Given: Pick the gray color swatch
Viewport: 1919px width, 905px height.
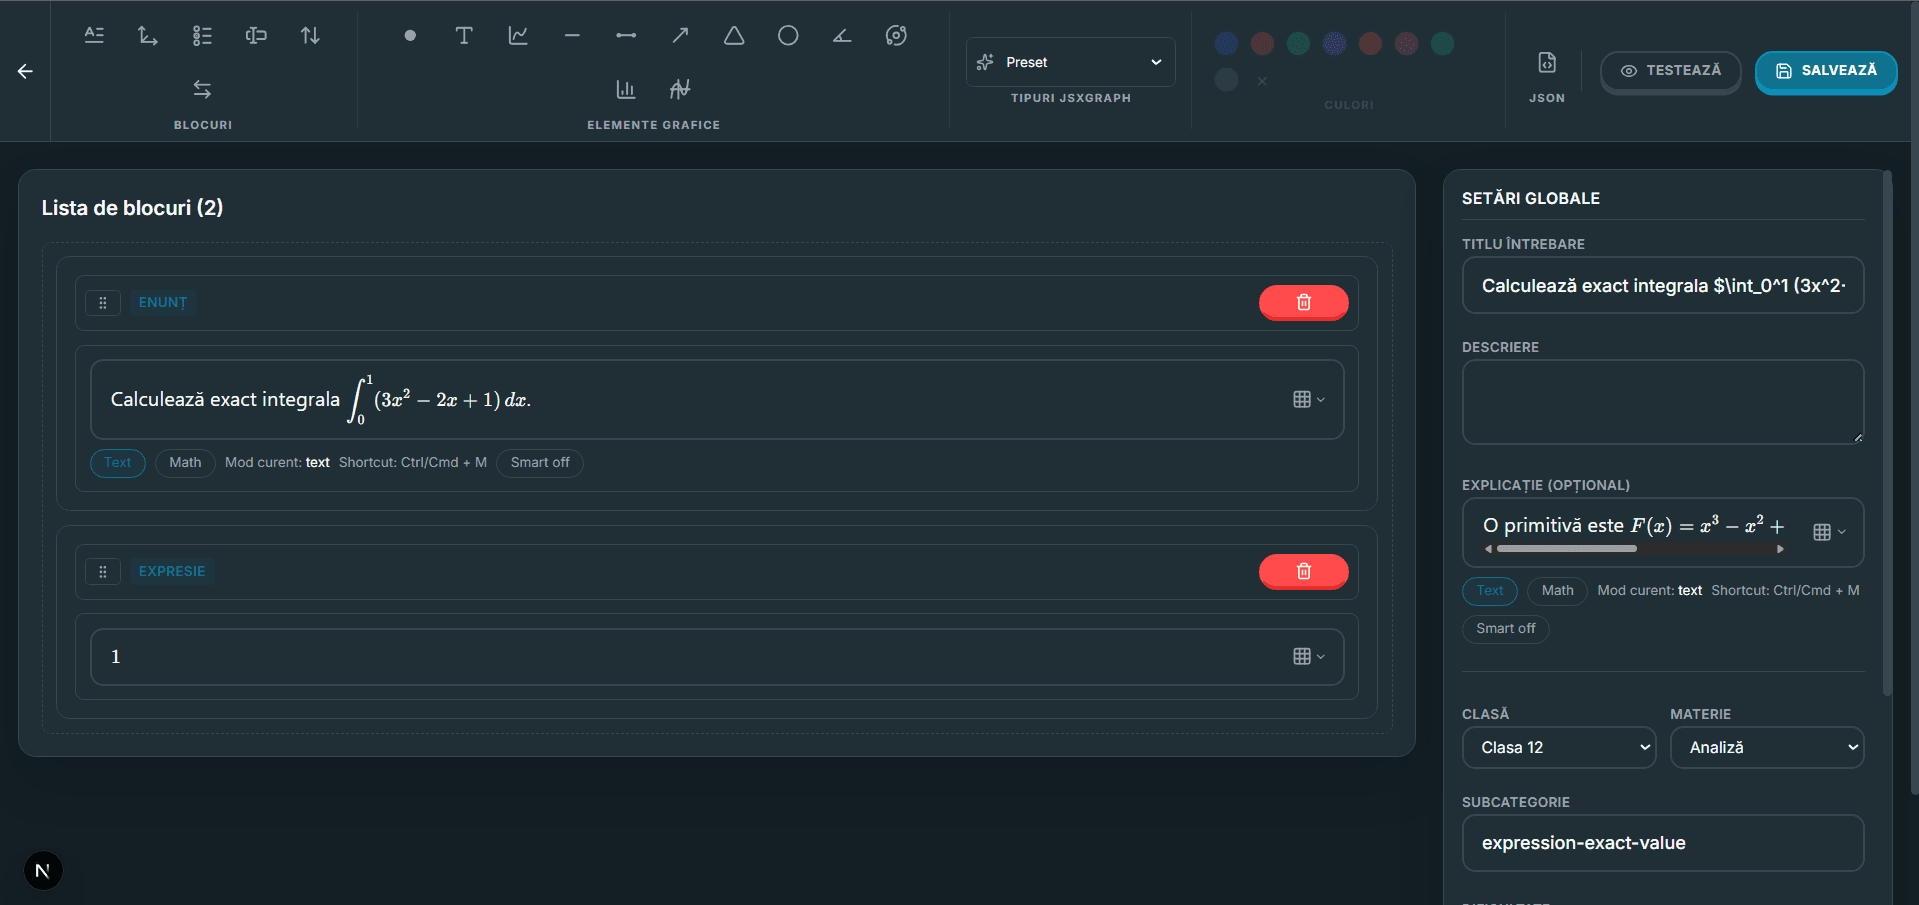Looking at the screenshot, I should coord(1226,80).
